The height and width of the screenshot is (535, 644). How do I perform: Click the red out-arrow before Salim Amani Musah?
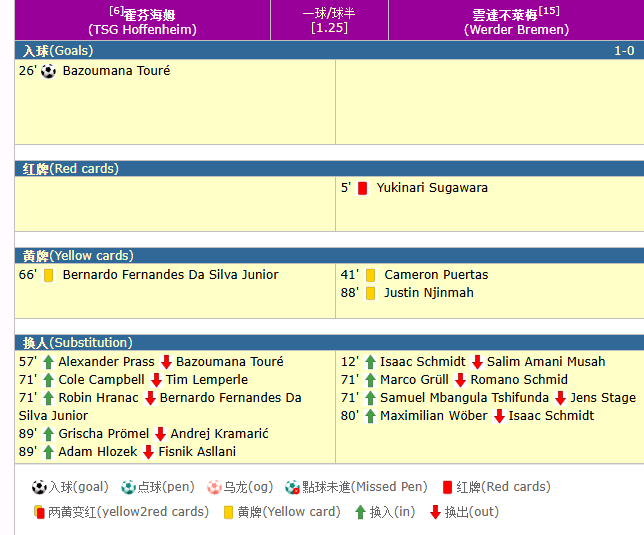pos(477,362)
